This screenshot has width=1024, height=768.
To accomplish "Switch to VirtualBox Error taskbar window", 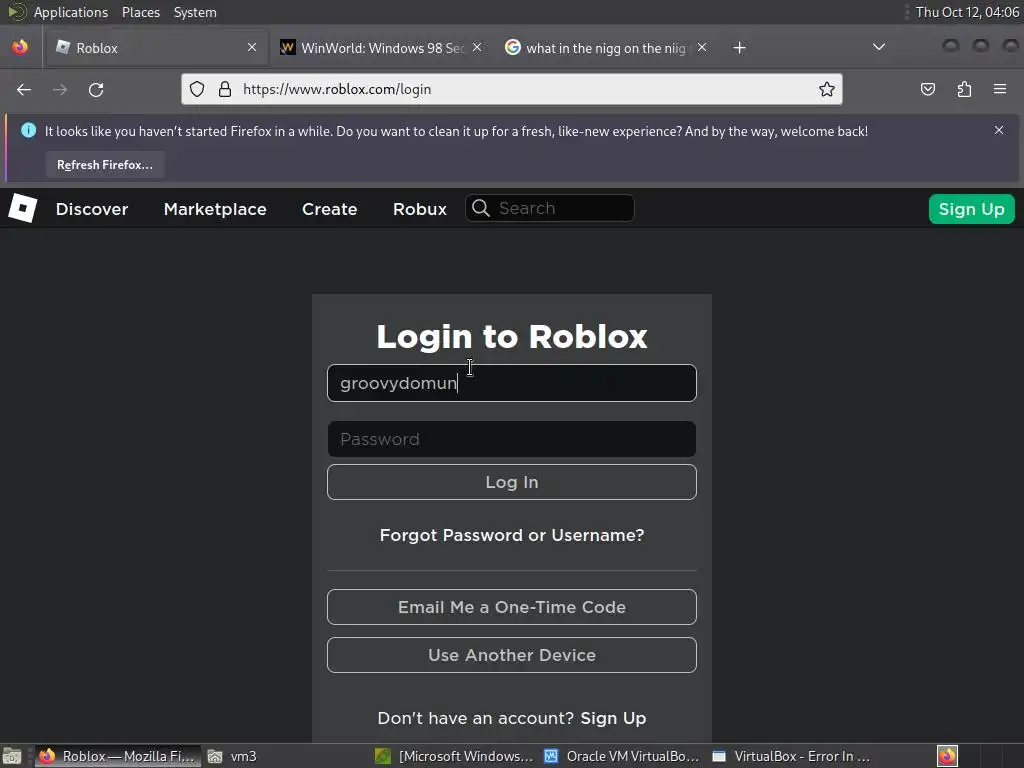I will click(x=792, y=756).
